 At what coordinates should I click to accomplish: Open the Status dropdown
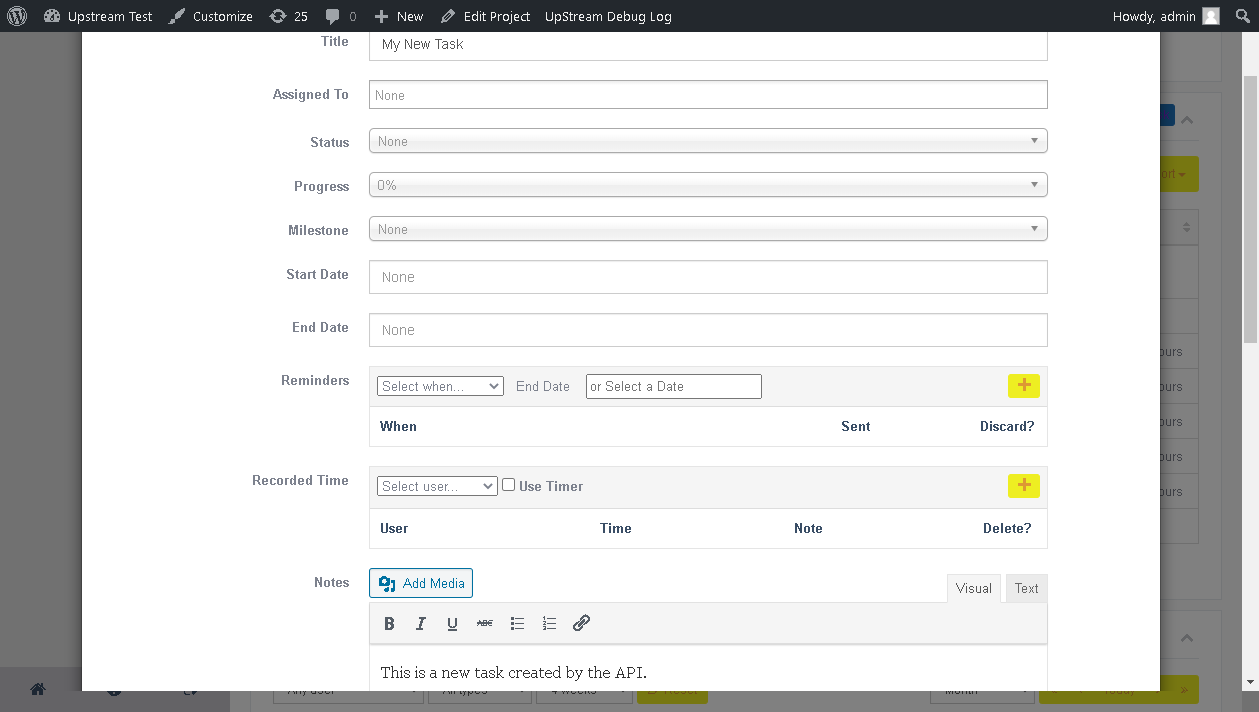(707, 141)
